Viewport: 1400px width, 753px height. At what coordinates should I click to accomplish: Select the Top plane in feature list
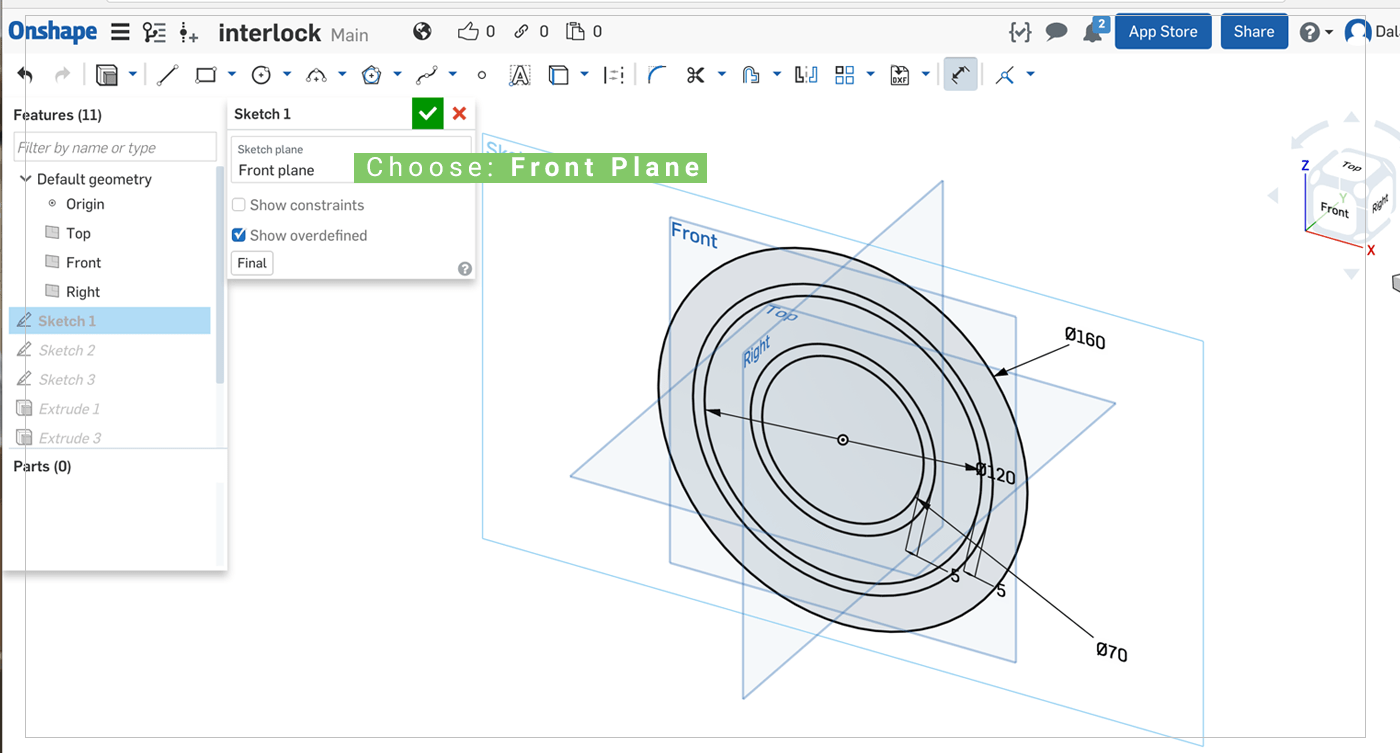(x=78, y=233)
